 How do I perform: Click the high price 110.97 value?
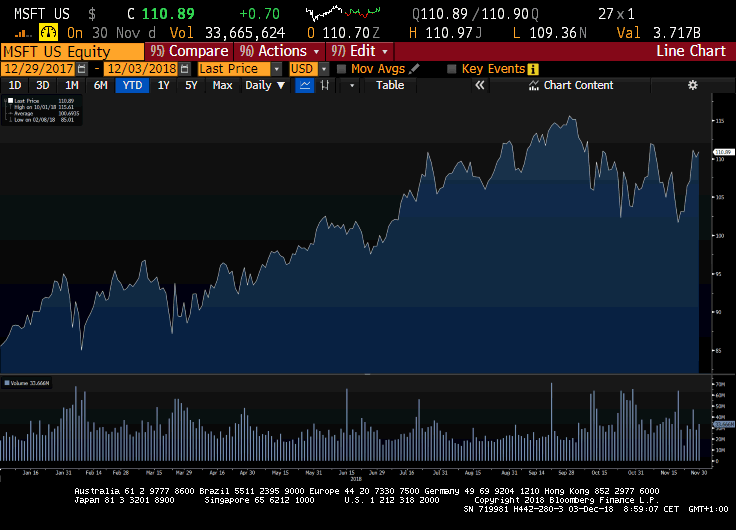pos(450,33)
